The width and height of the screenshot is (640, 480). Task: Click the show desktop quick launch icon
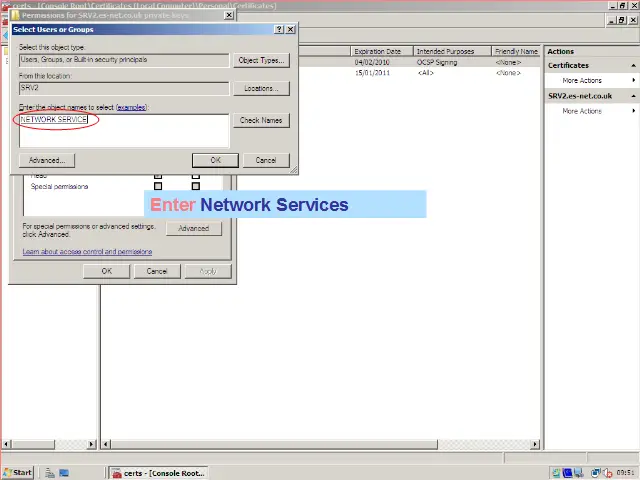[63, 472]
